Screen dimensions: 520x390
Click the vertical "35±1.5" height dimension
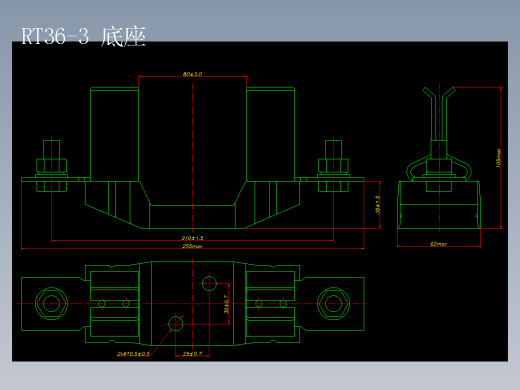[377, 205]
